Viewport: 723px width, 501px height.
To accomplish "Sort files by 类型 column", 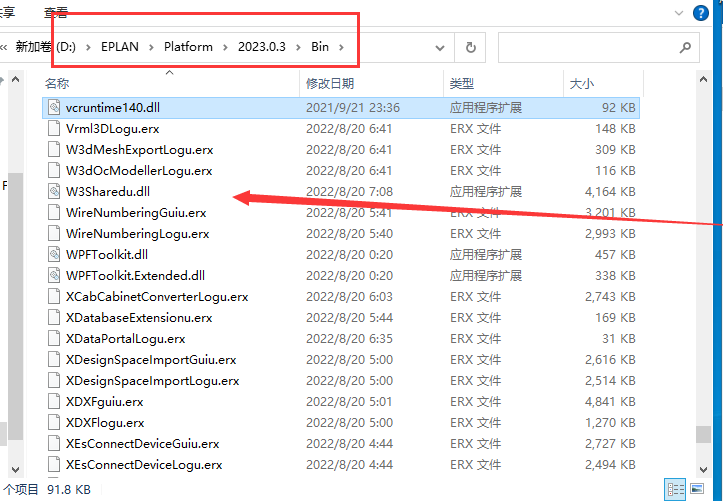I will tap(462, 83).
